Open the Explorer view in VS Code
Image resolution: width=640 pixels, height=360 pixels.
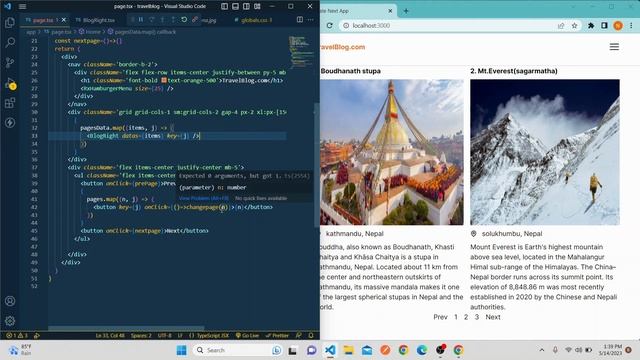coord(10,22)
